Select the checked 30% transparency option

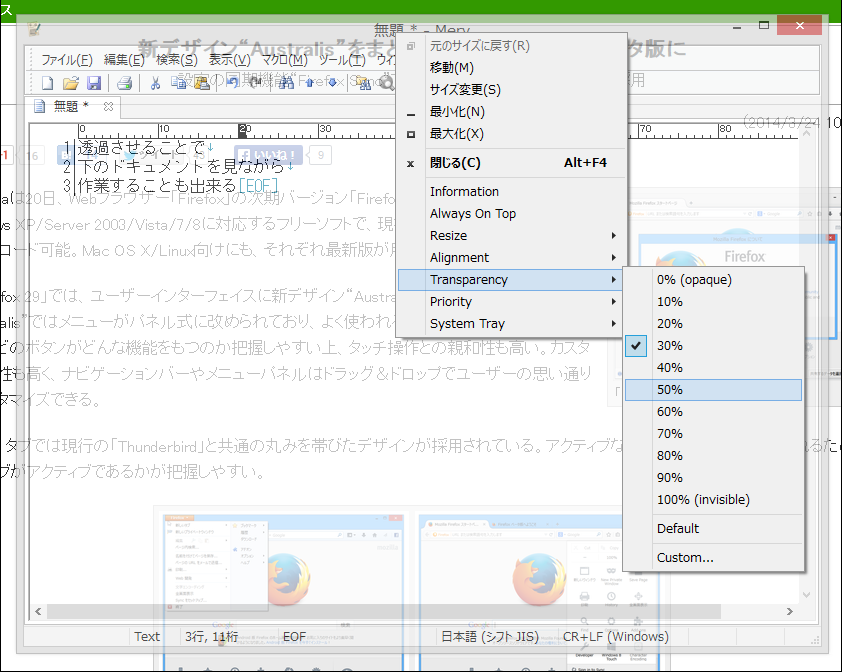pyautogui.click(x=713, y=346)
